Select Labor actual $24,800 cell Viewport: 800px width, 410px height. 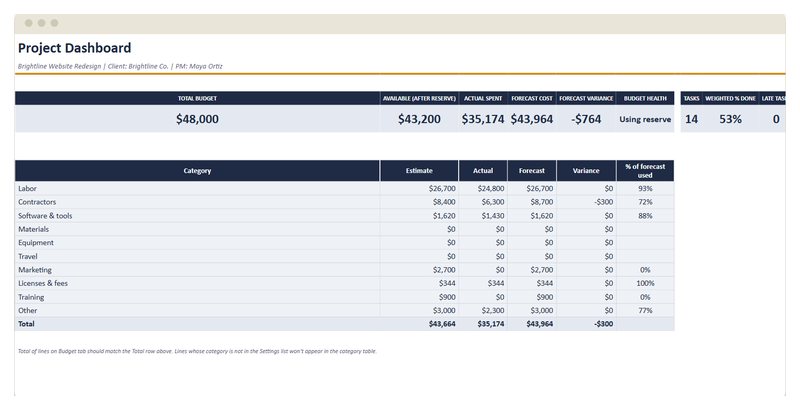tap(483, 189)
